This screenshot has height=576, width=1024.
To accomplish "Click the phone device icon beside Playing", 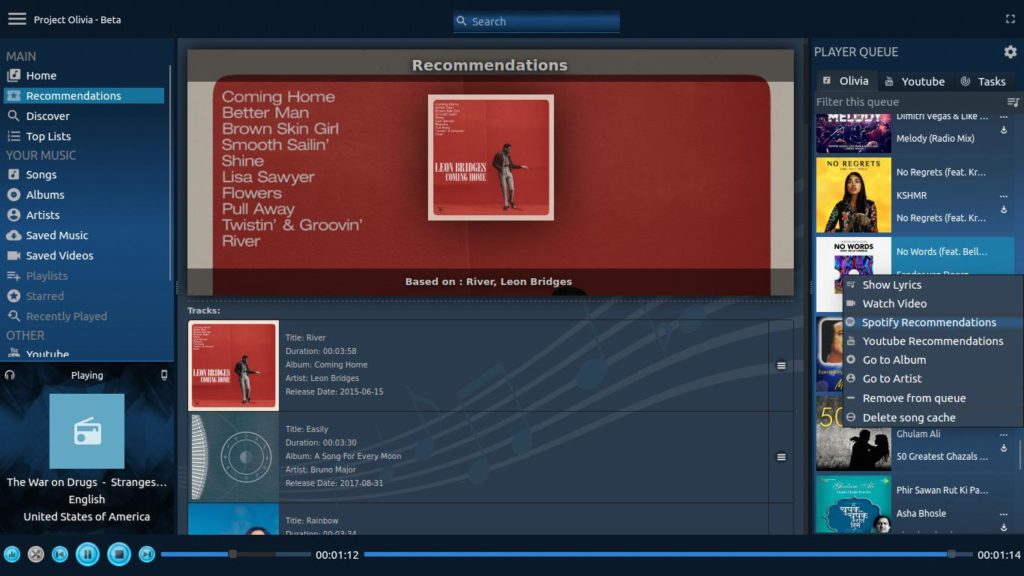I will tap(164, 375).
